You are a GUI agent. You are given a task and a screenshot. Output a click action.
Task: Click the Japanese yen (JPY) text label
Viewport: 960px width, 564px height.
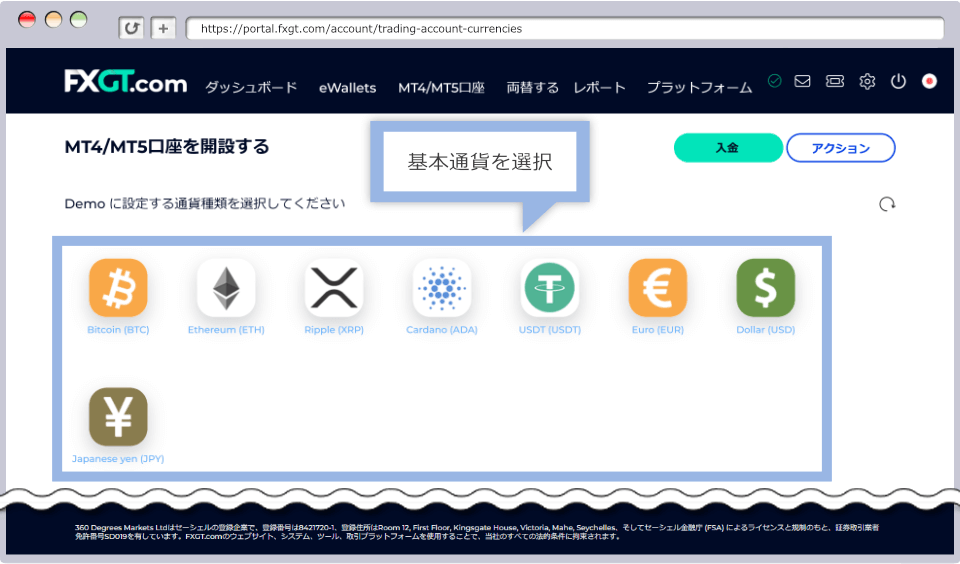coord(118,459)
